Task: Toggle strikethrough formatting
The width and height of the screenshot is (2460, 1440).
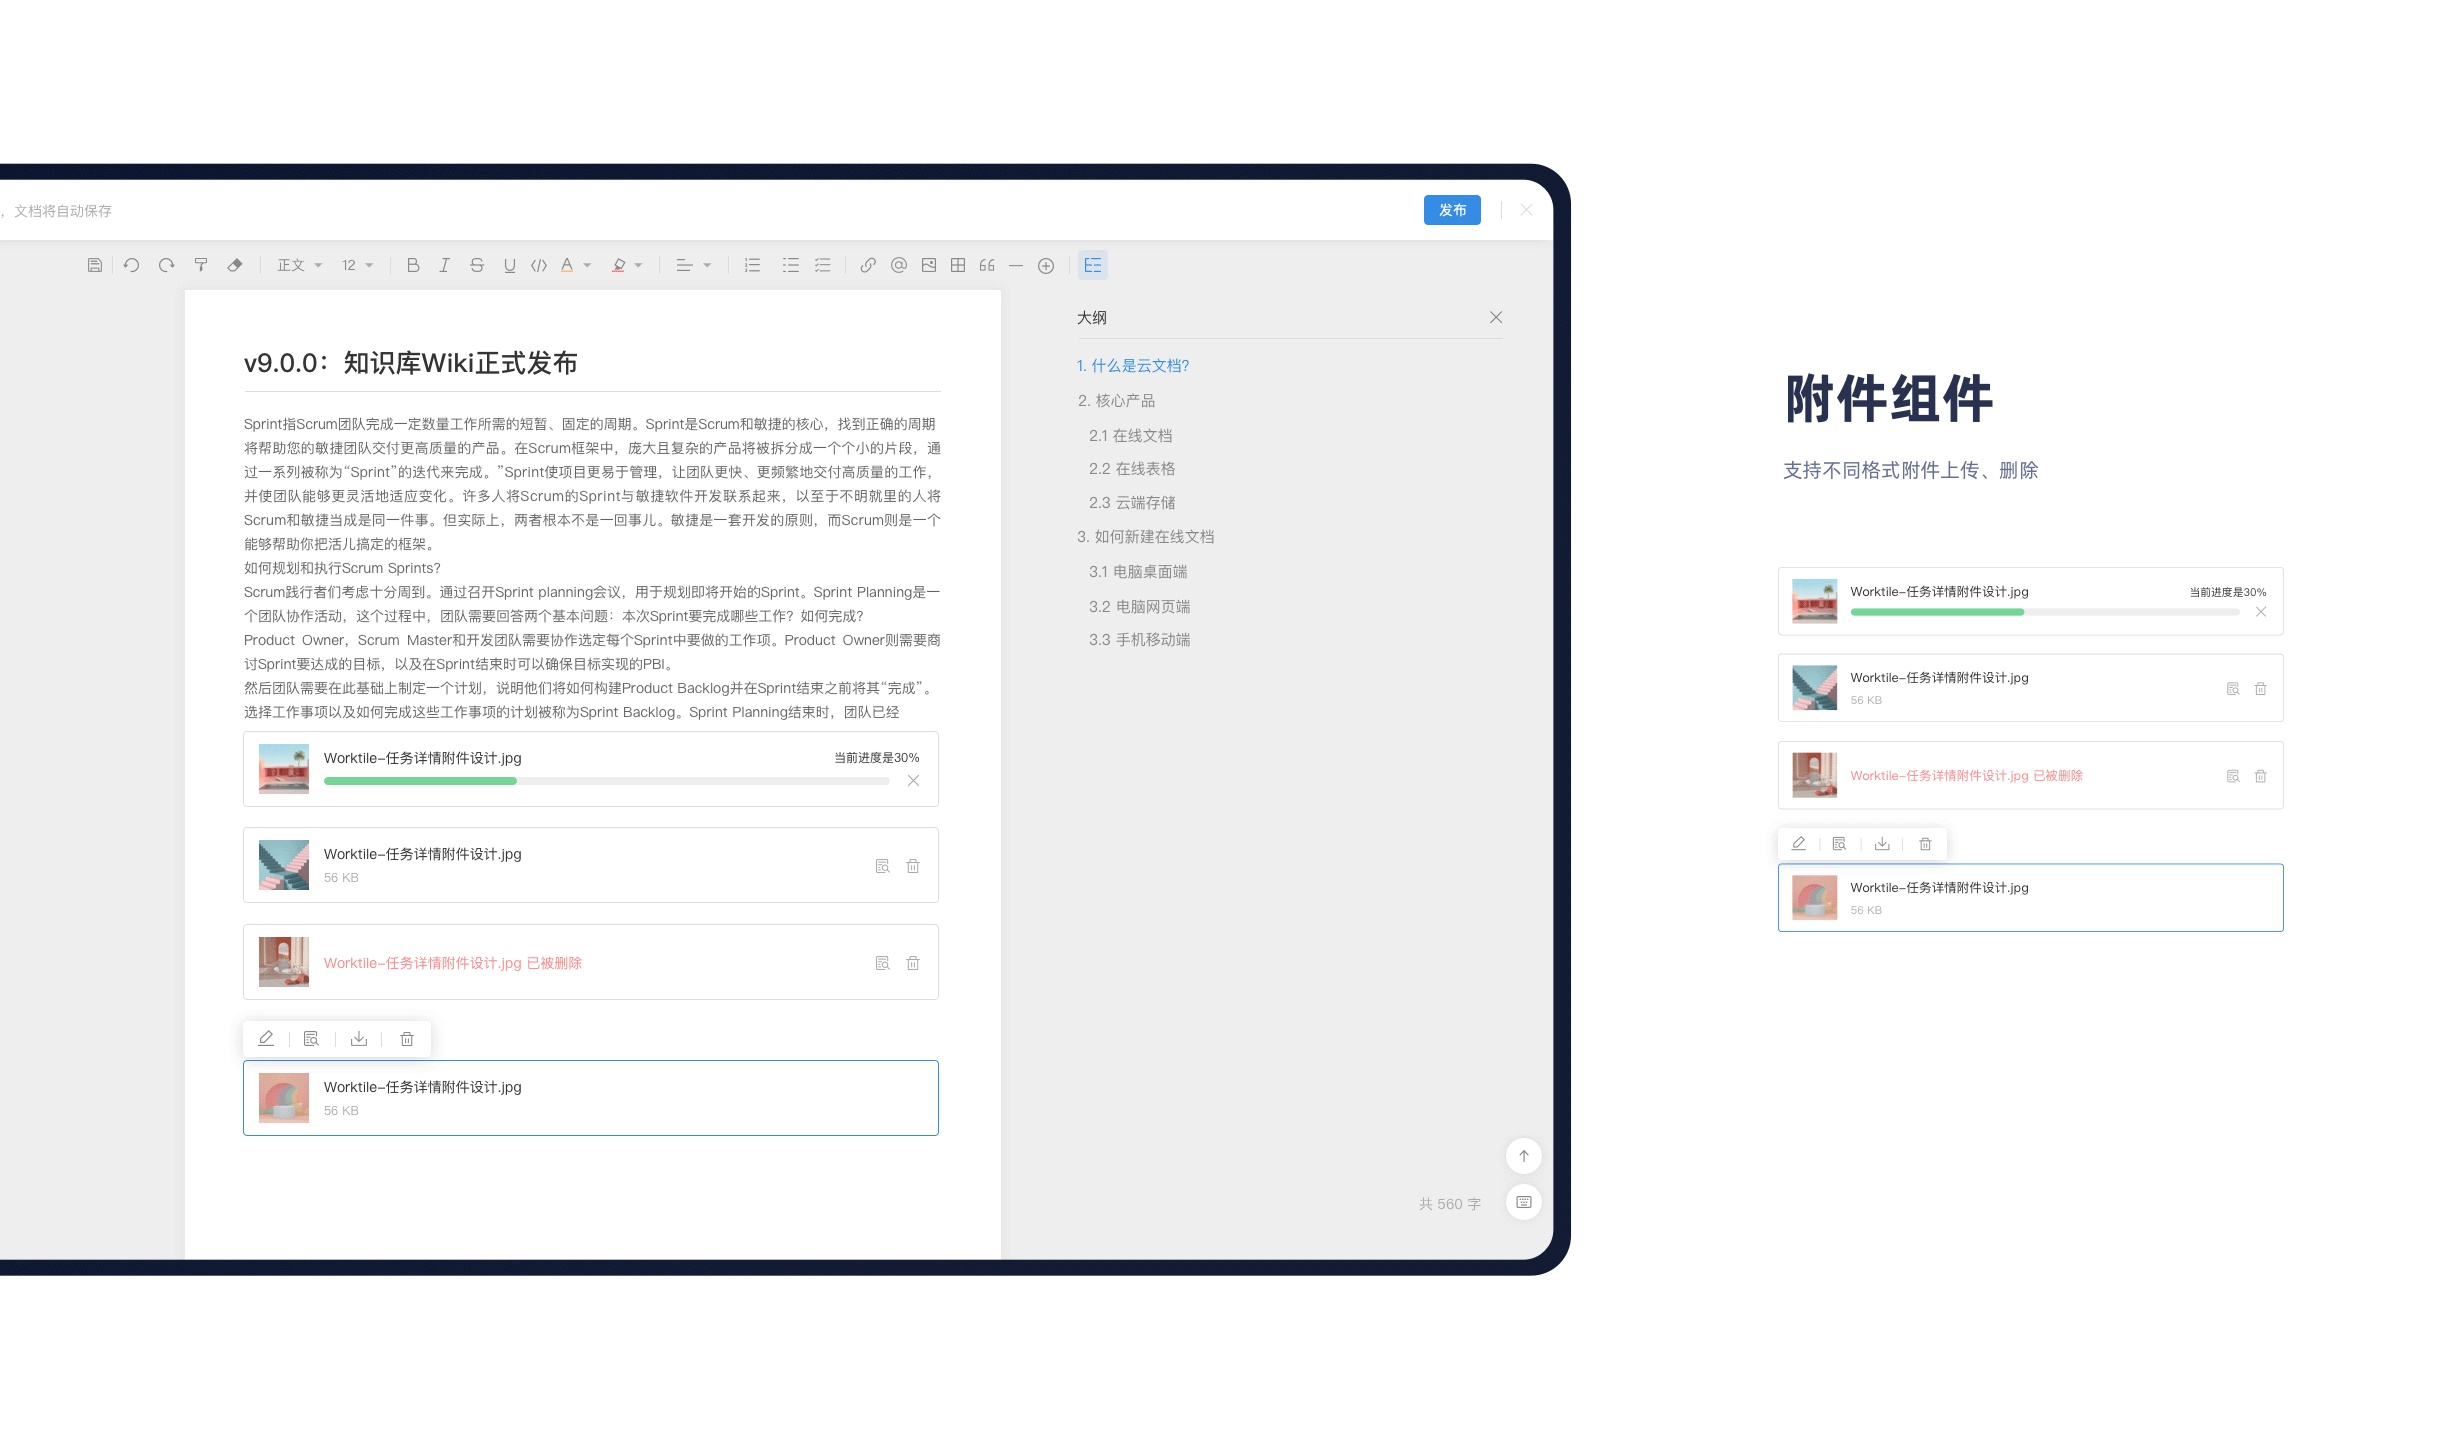Action: click(x=477, y=265)
